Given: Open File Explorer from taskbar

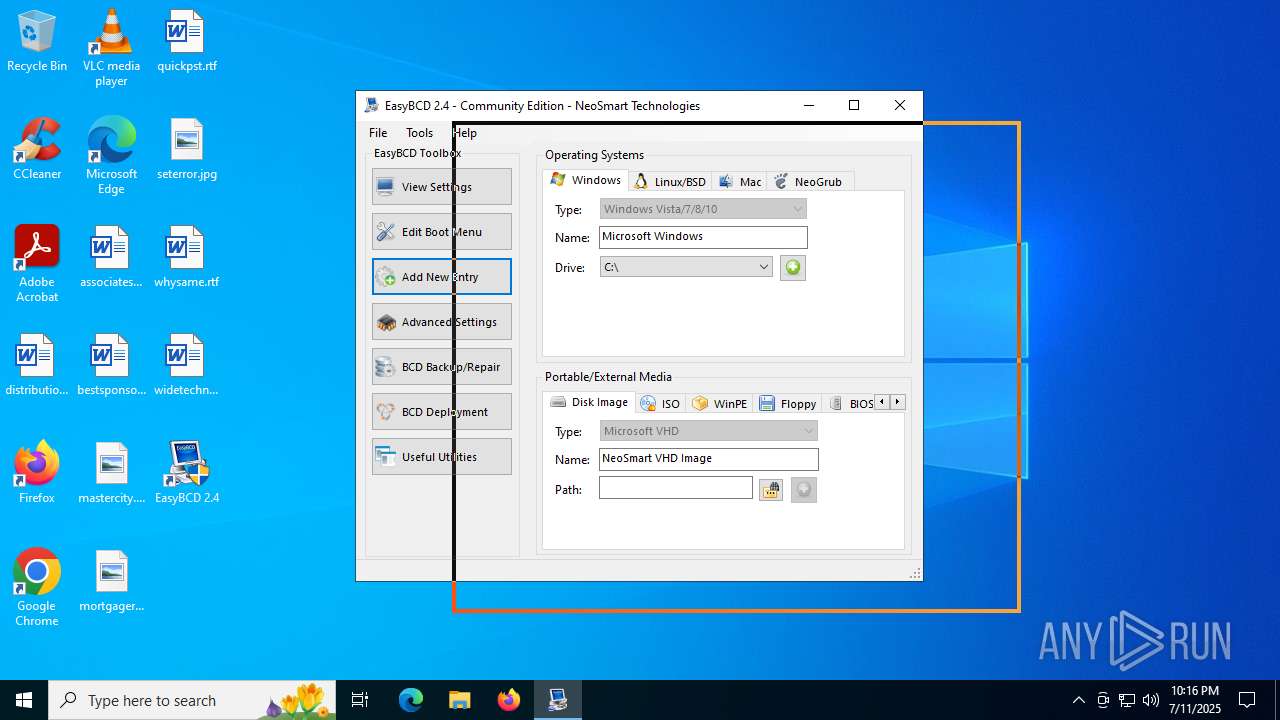Looking at the screenshot, I should (460, 700).
